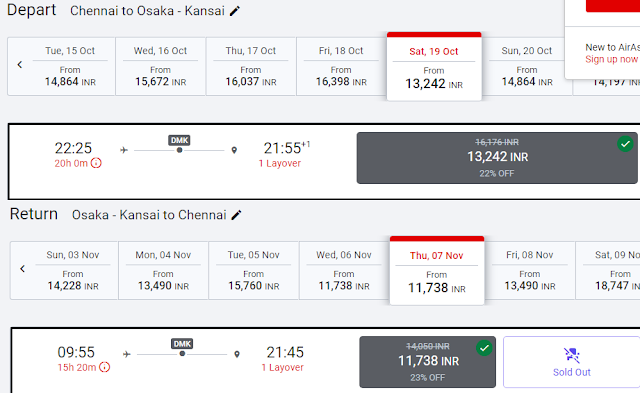Click the DMK layover badge on return flight
This screenshot has width=640, height=393.
point(182,344)
